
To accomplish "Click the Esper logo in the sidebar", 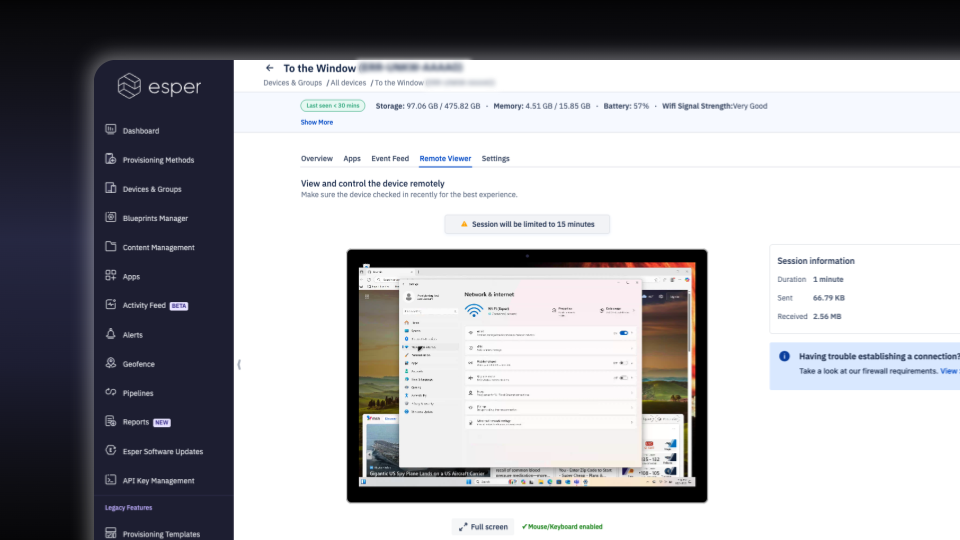I will click(x=159, y=86).
